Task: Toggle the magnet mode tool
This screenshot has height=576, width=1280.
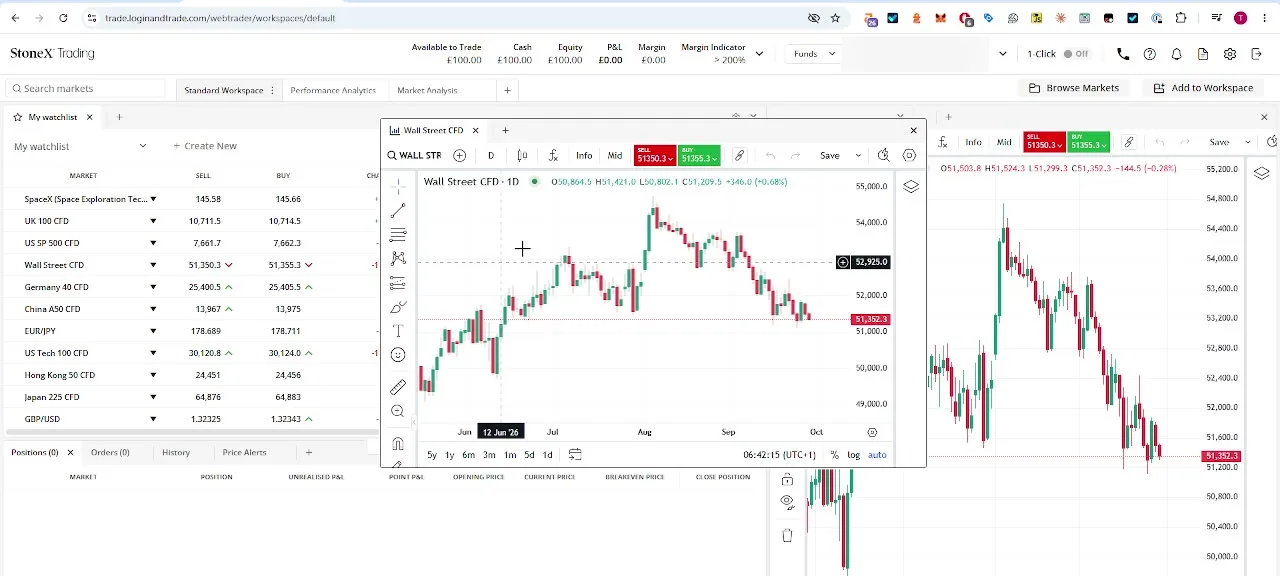Action: pyautogui.click(x=398, y=443)
